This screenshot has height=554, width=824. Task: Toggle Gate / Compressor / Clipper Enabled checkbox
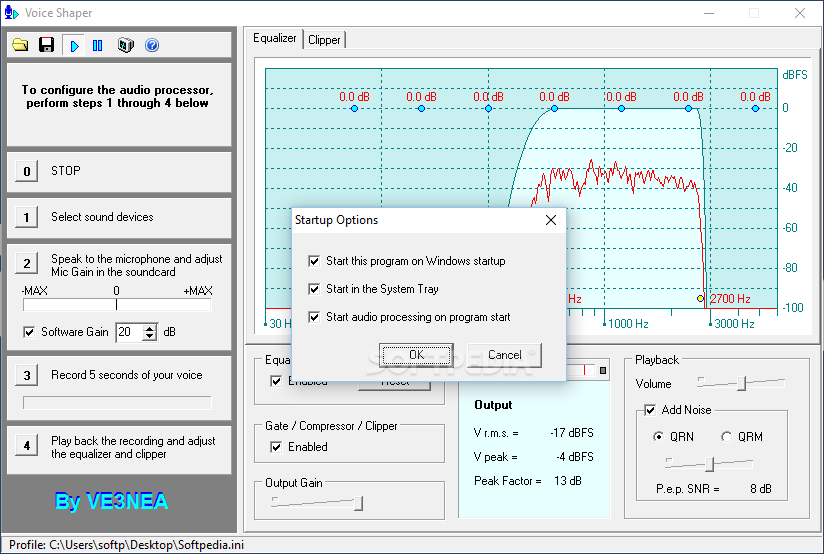tap(276, 447)
